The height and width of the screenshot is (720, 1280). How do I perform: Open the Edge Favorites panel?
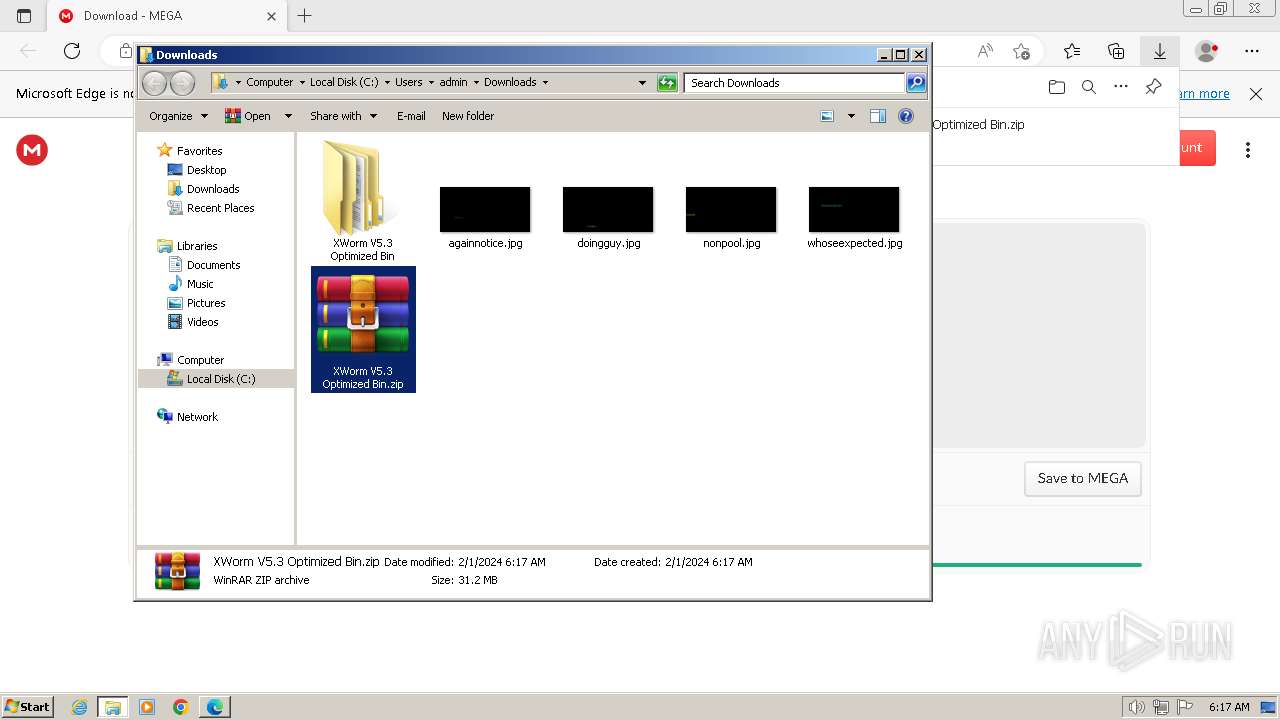(x=1072, y=51)
